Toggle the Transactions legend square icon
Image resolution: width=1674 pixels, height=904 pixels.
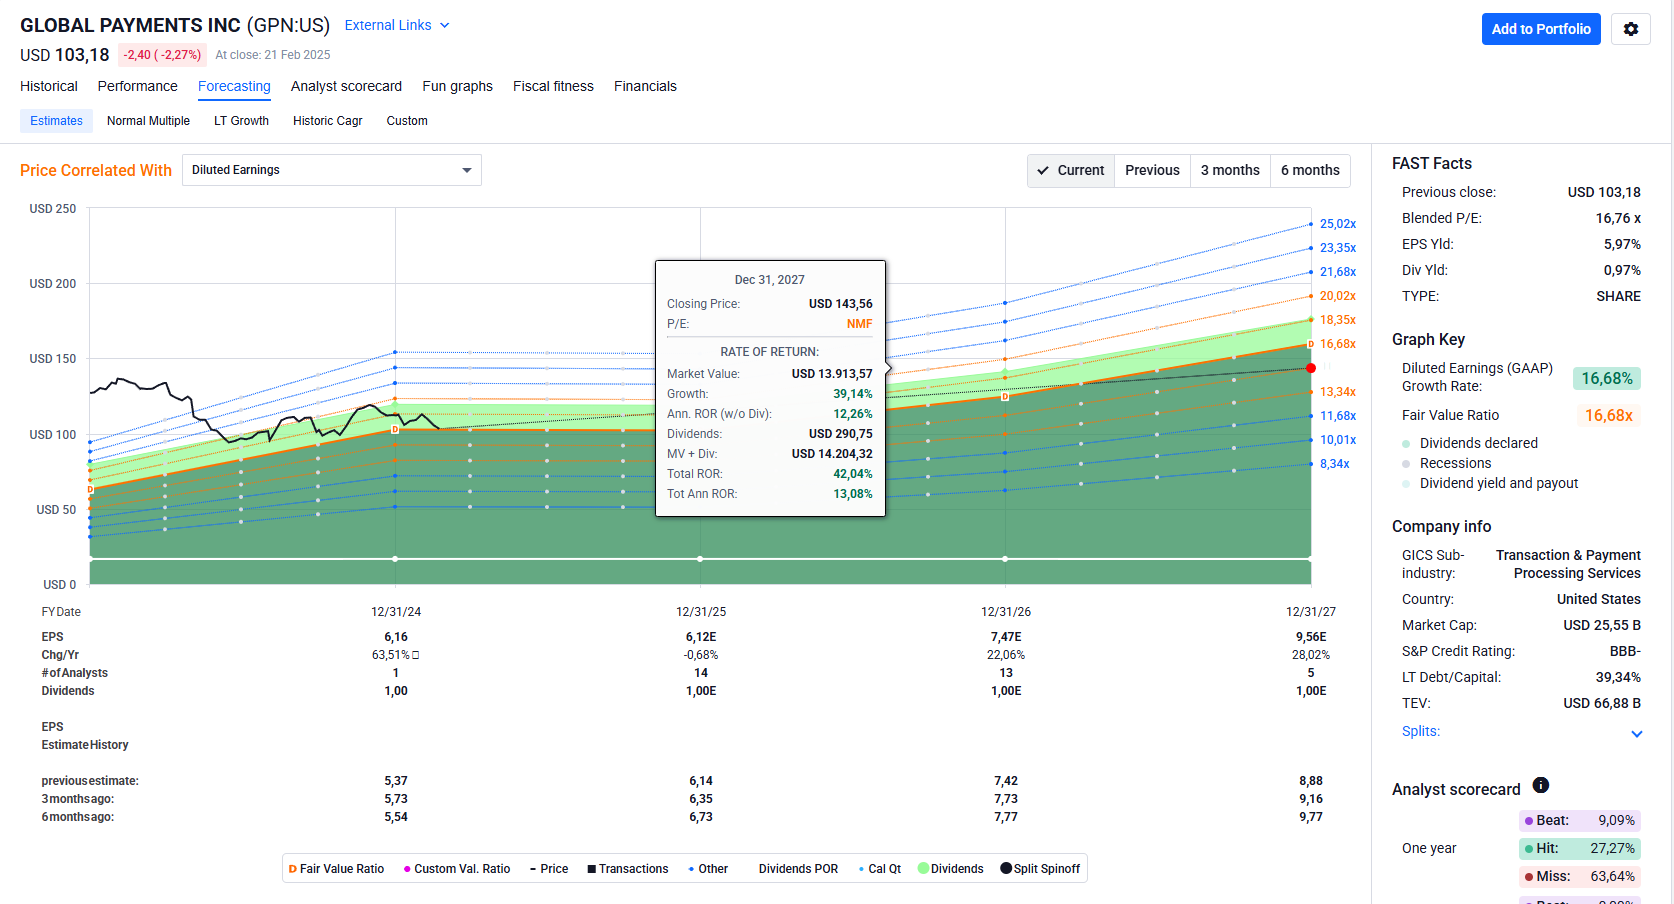point(592,869)
